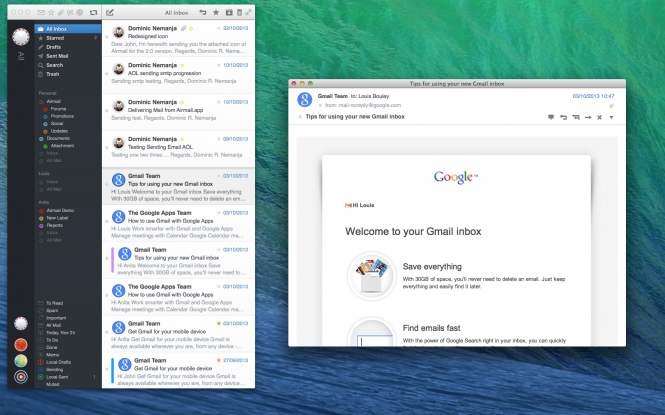
Task: Open the more actions dropdown arrow in message window
Action: tap(612, 117)
